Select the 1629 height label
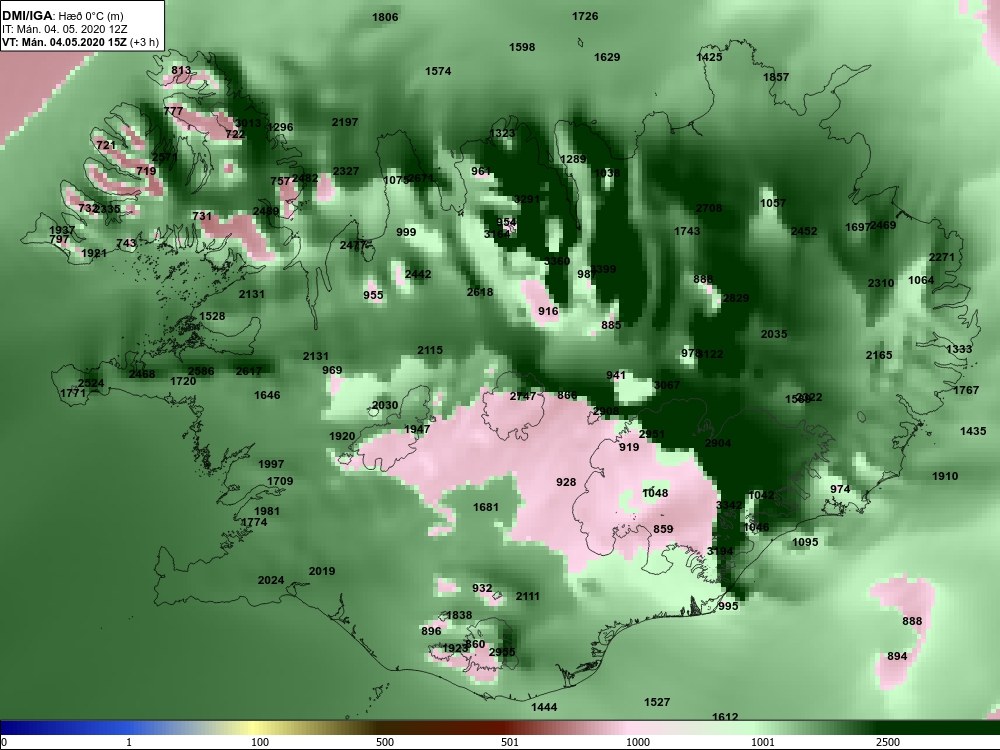Viewport: 1000px width, 750px height. [x=607, y=57]
